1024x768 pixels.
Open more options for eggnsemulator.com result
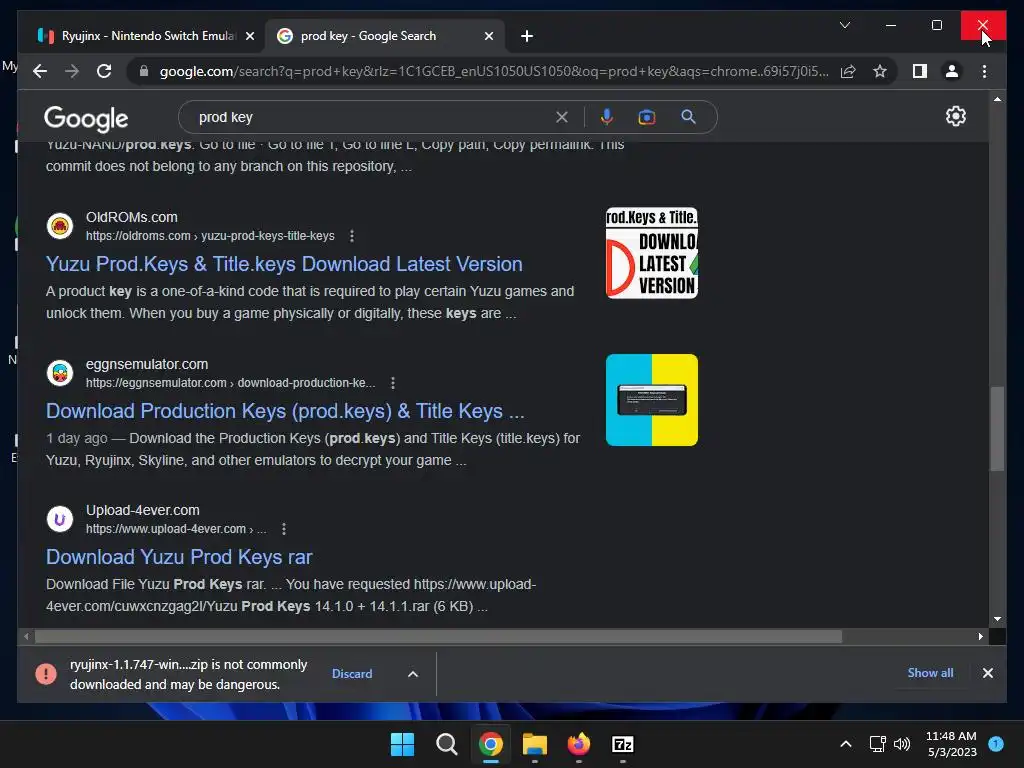[392, 383]
